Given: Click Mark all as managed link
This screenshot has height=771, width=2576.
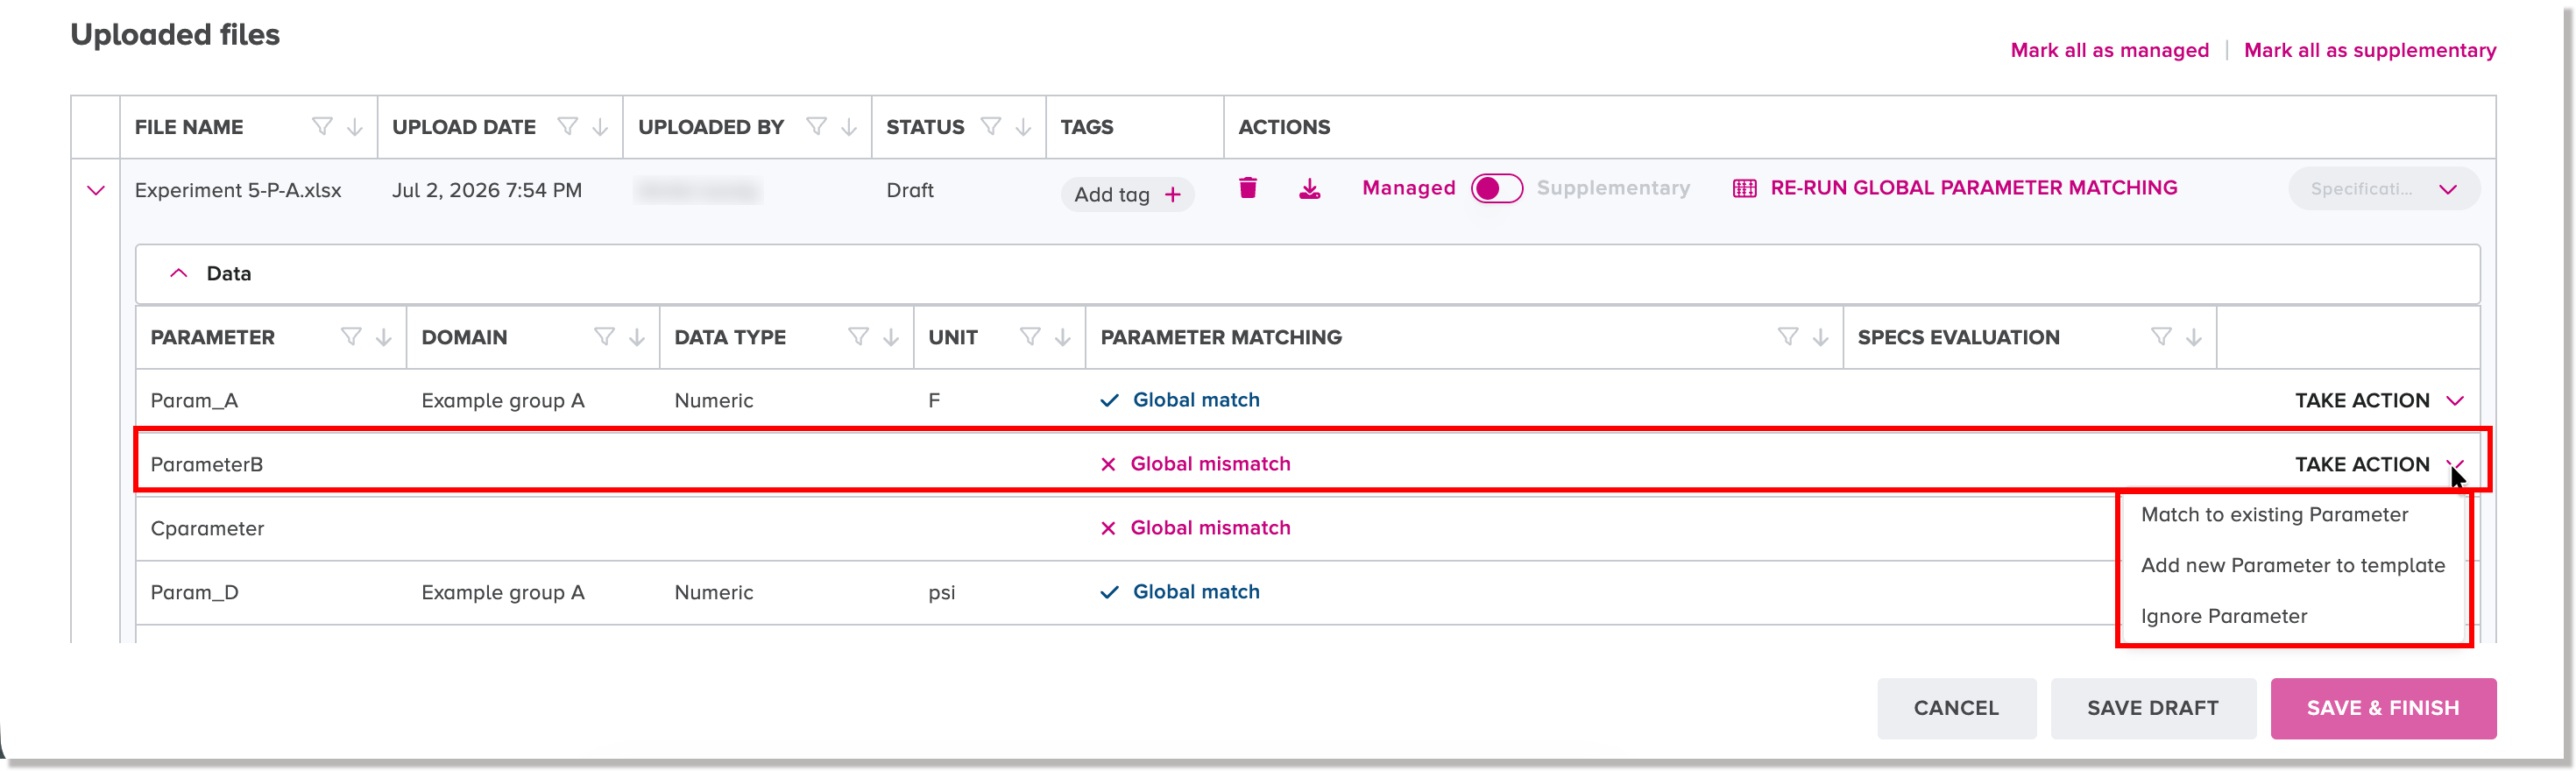Looking at the screenshot, I should [2109, 50].
